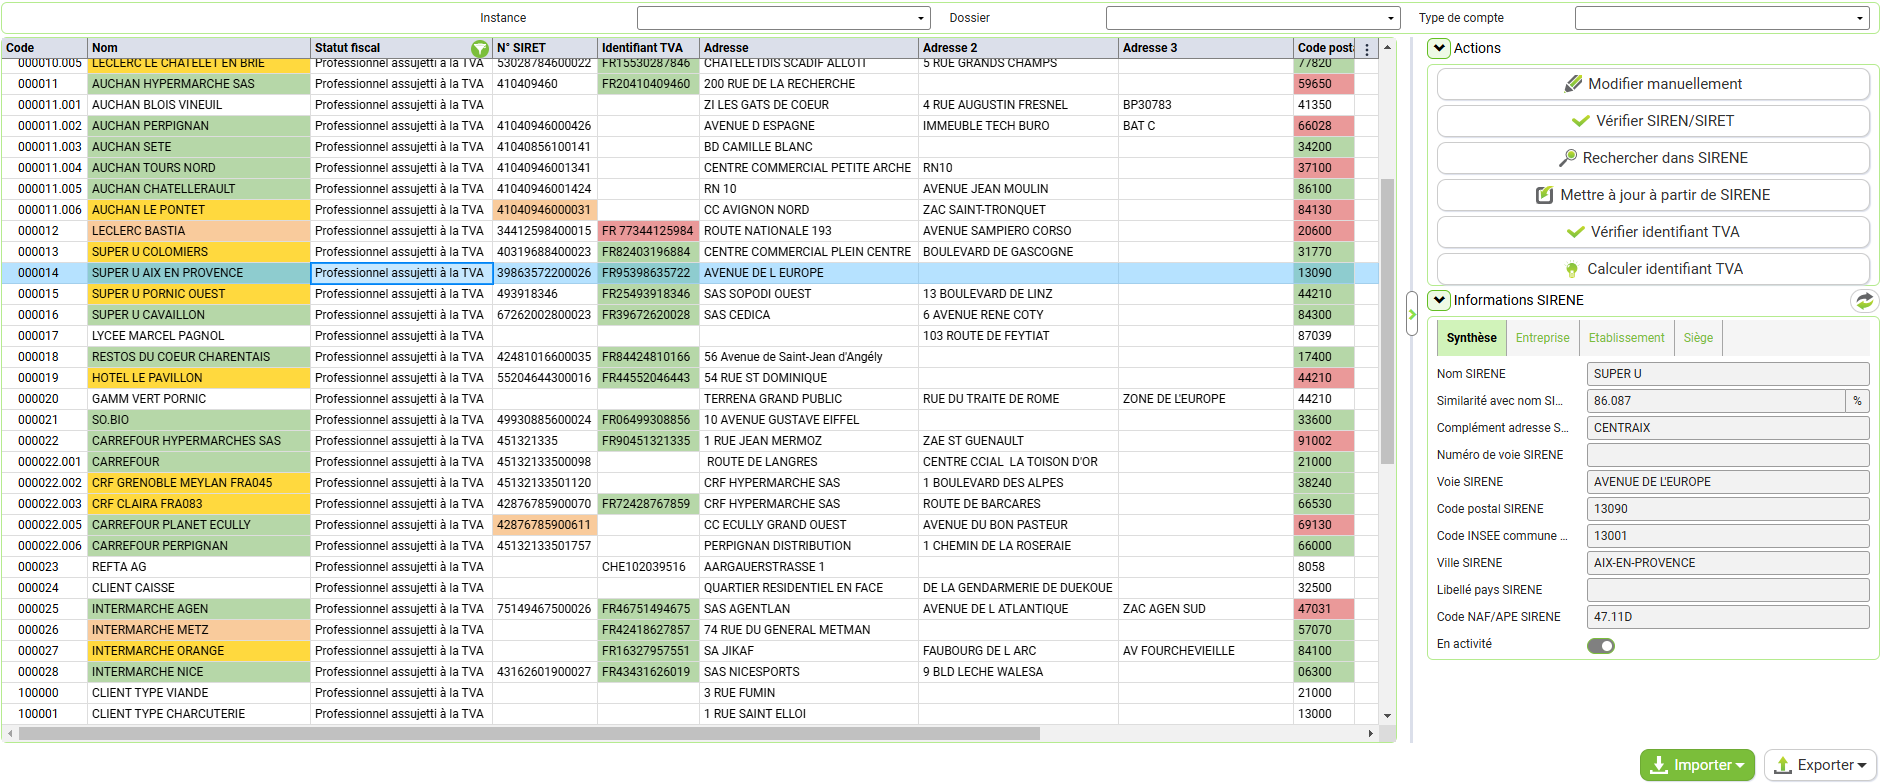Select the REFTA AG name cell
The height and width of the screenshot is (783, 1880).
199,567
